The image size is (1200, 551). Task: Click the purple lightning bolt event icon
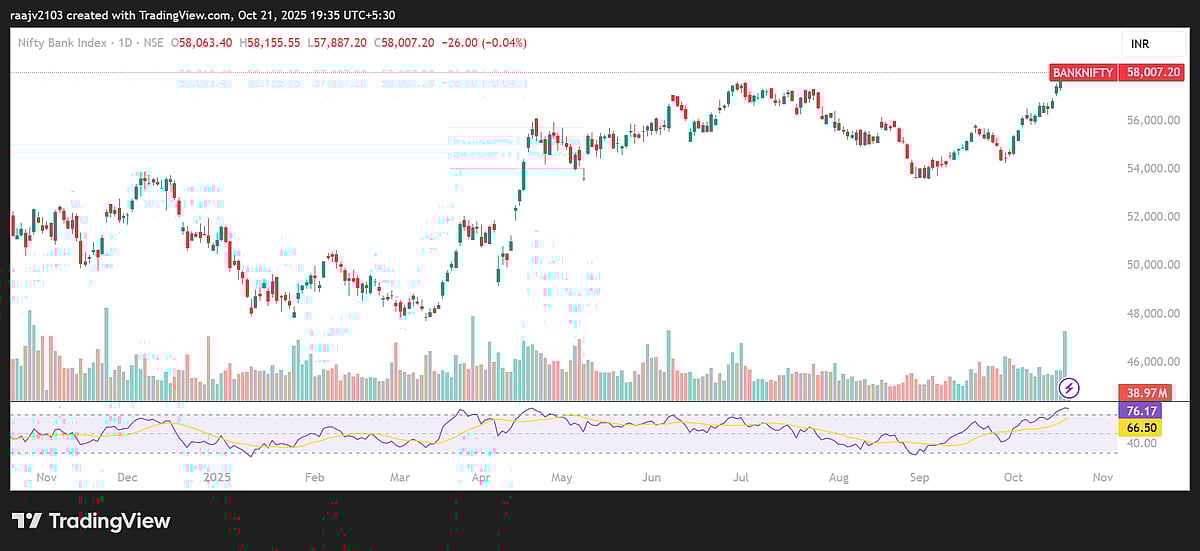coord(1070,386)
